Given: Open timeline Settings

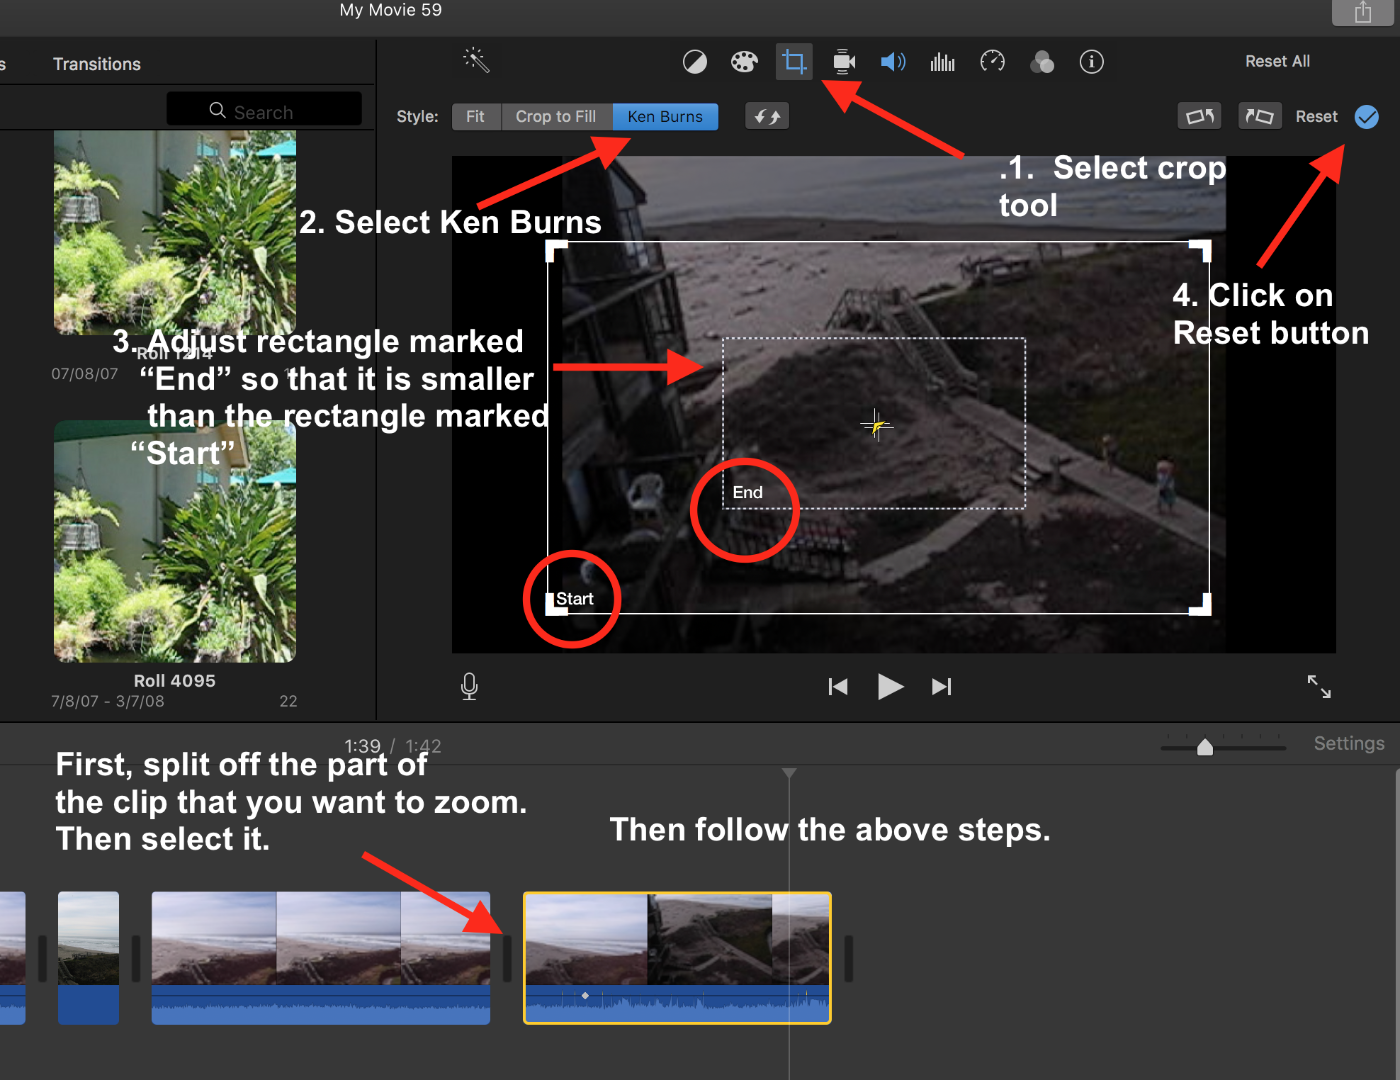Looking at the screenshot, I should pyautogui.click(x=1348, y=743).
